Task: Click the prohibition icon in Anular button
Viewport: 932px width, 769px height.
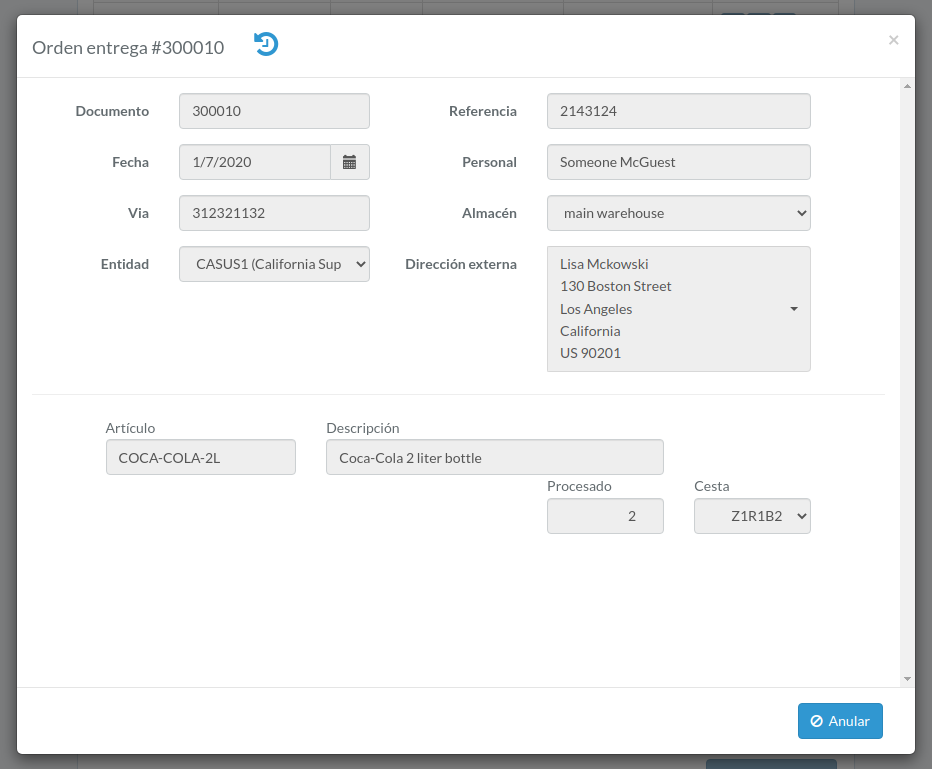Action: (x=817, y=721)
